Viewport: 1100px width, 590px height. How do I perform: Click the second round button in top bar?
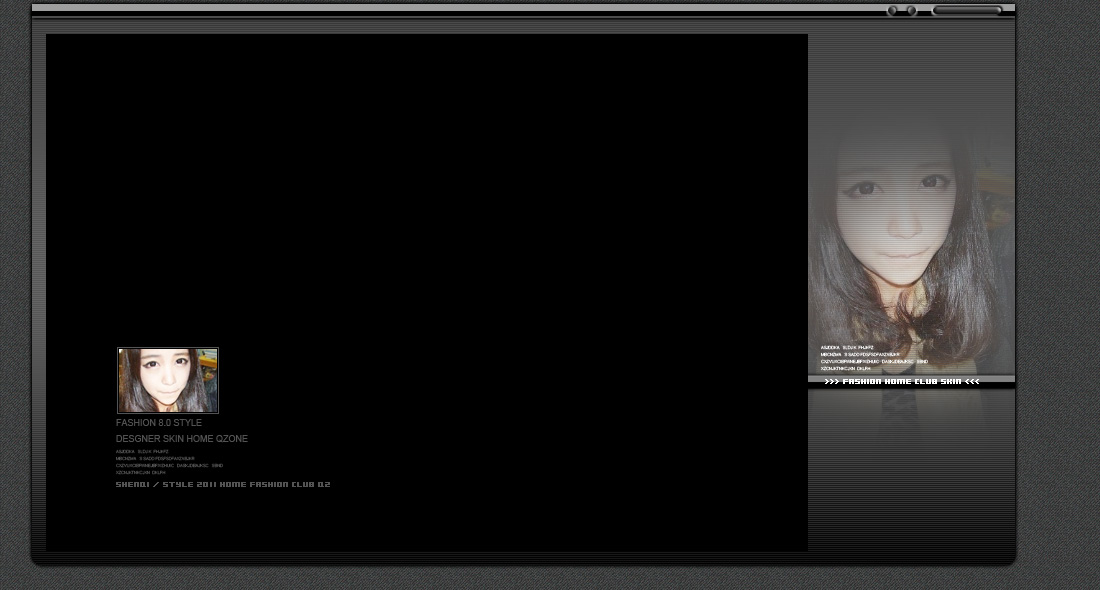coord(911,11)
